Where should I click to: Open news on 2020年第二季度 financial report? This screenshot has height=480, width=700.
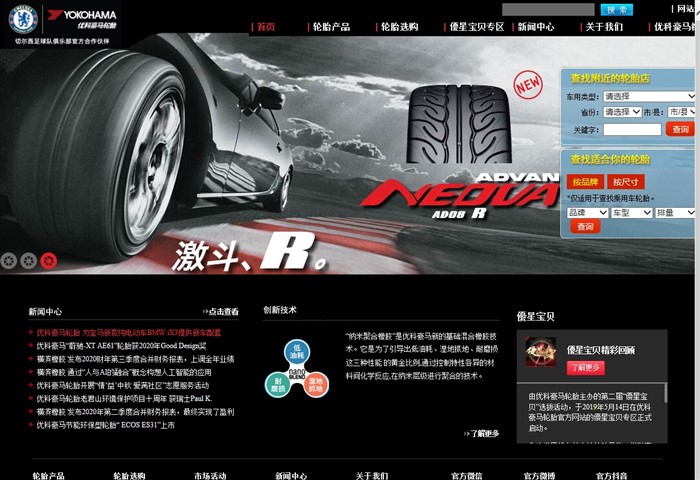[135, 412]
